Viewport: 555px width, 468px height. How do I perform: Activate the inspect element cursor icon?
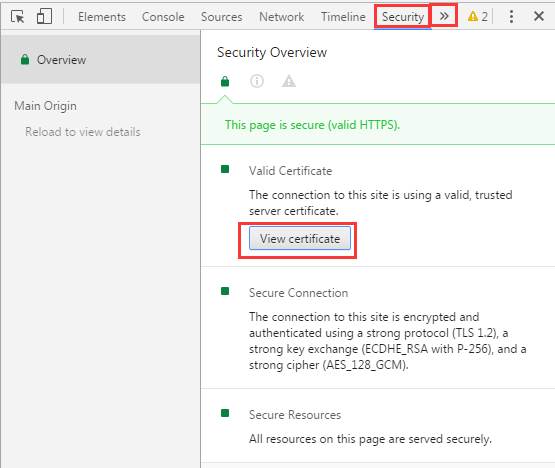pos(18,17)
